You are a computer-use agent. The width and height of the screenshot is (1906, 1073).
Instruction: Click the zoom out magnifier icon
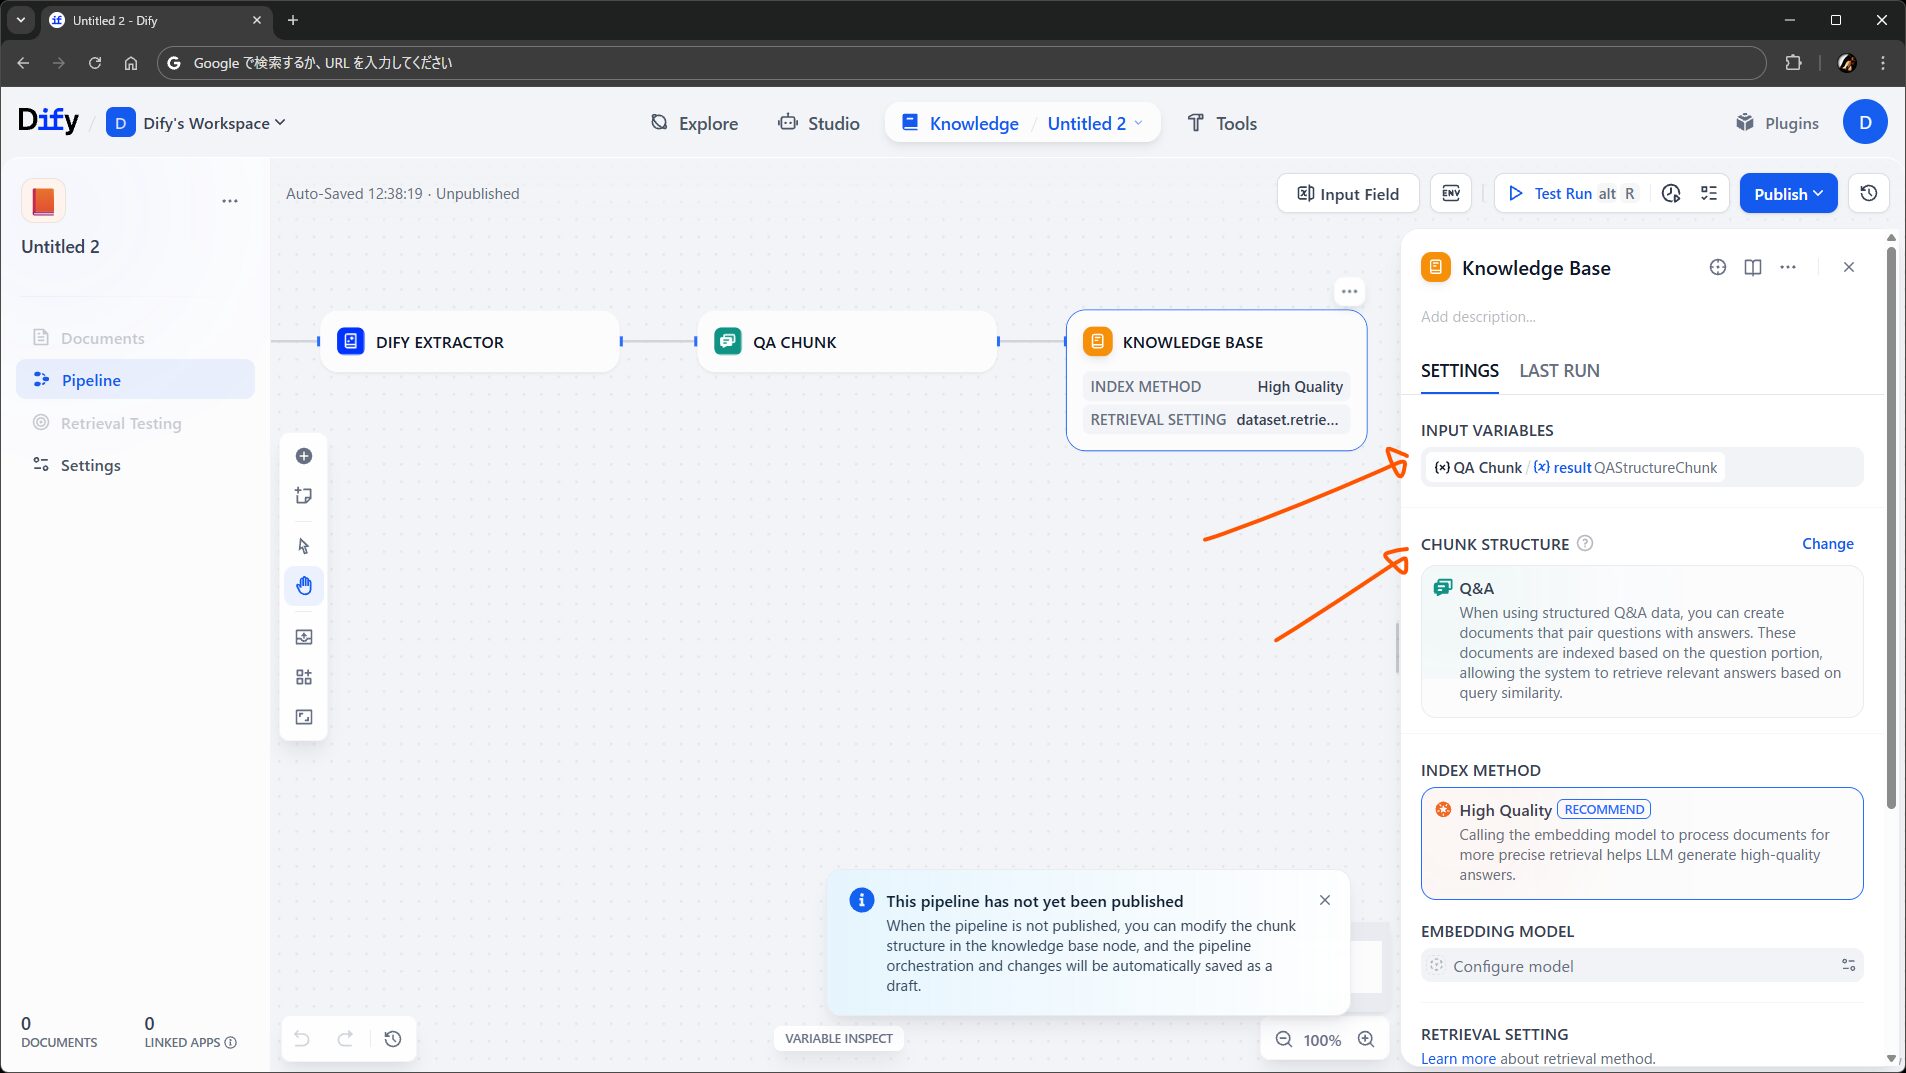tap(1283, 1039)
